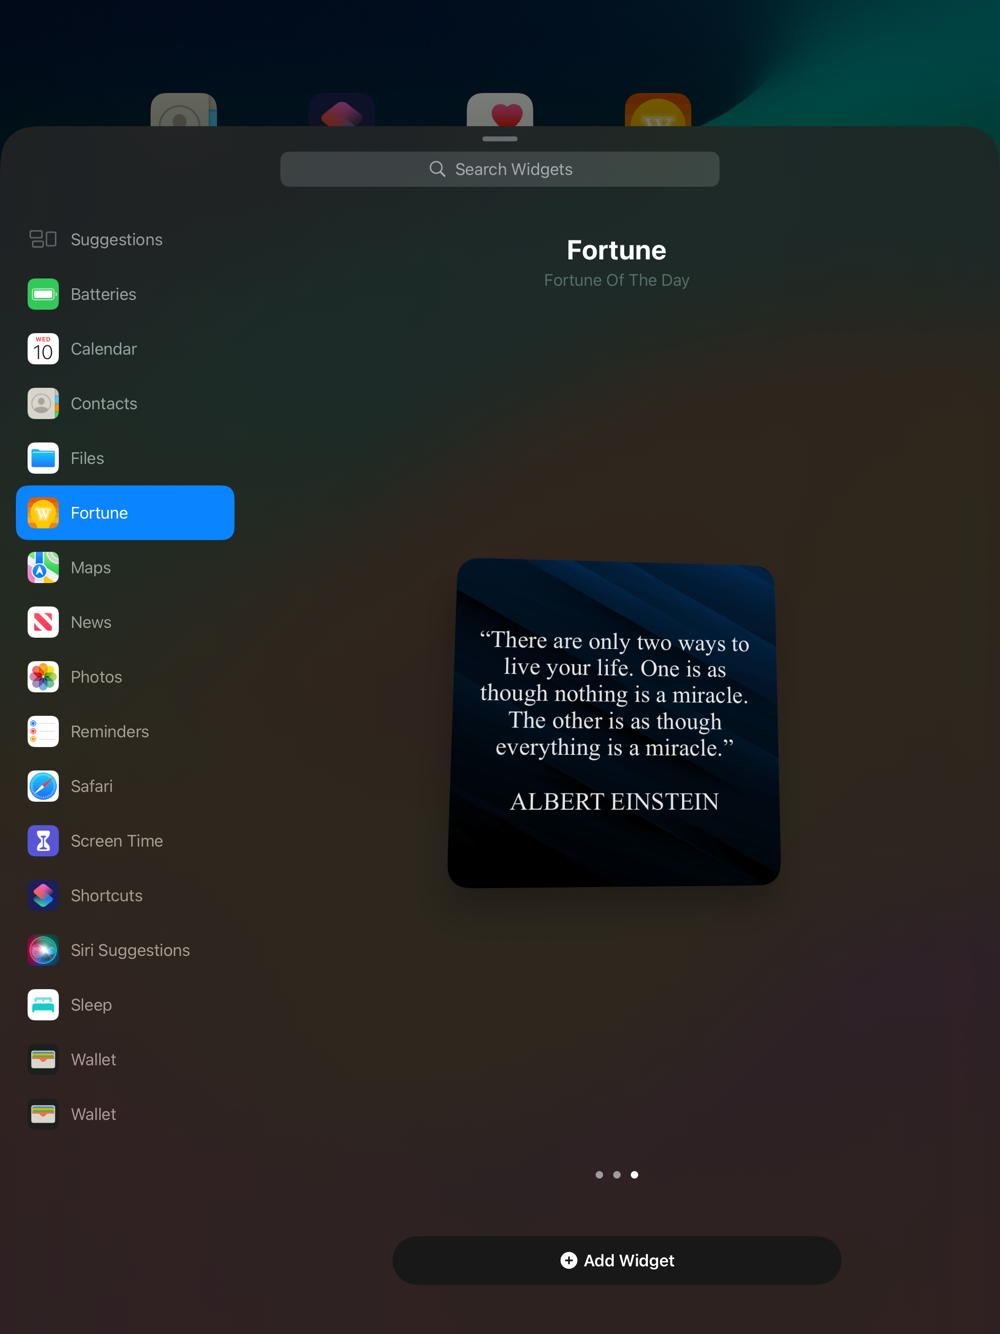The image size is (1000, 1334).
Task: Click the magnifying glass search icon
Action: 437,169
